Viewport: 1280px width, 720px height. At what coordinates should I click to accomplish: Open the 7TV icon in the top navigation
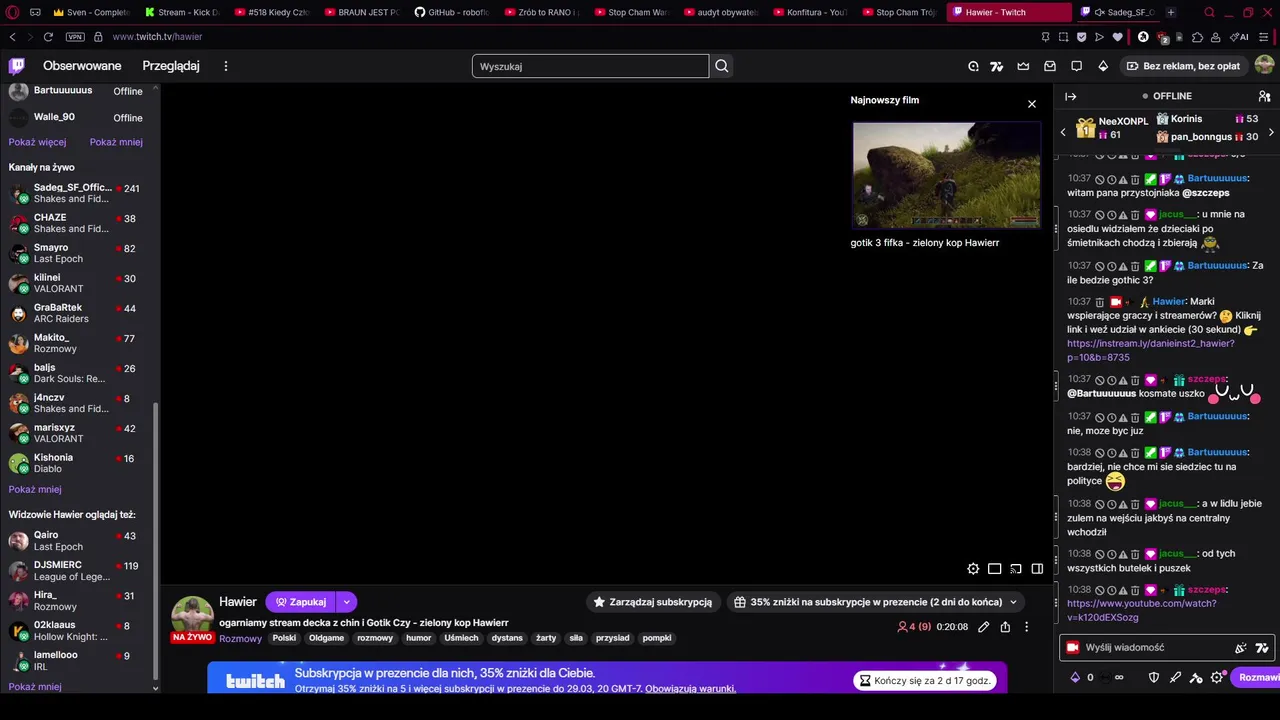[996, 66]
